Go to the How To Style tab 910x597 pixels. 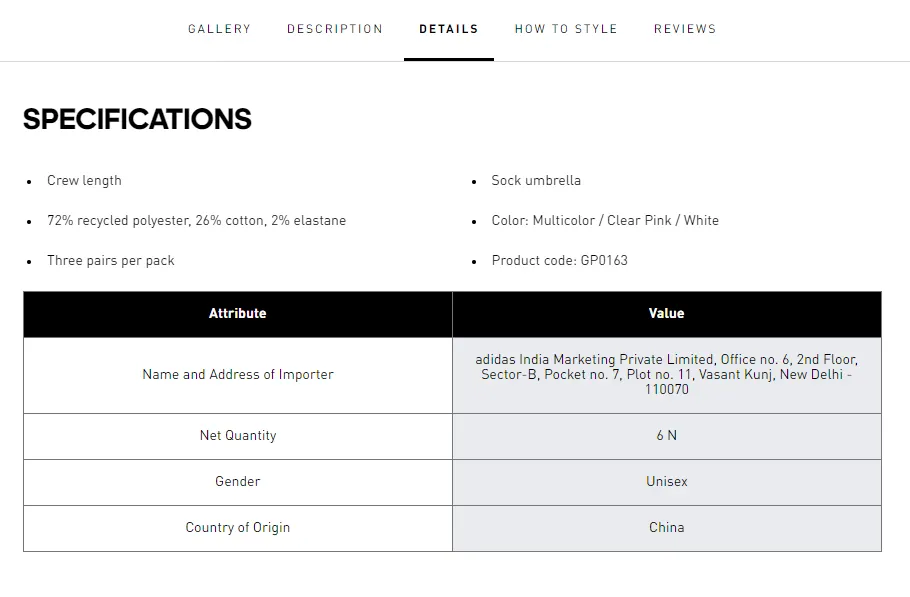pos(566,29)
